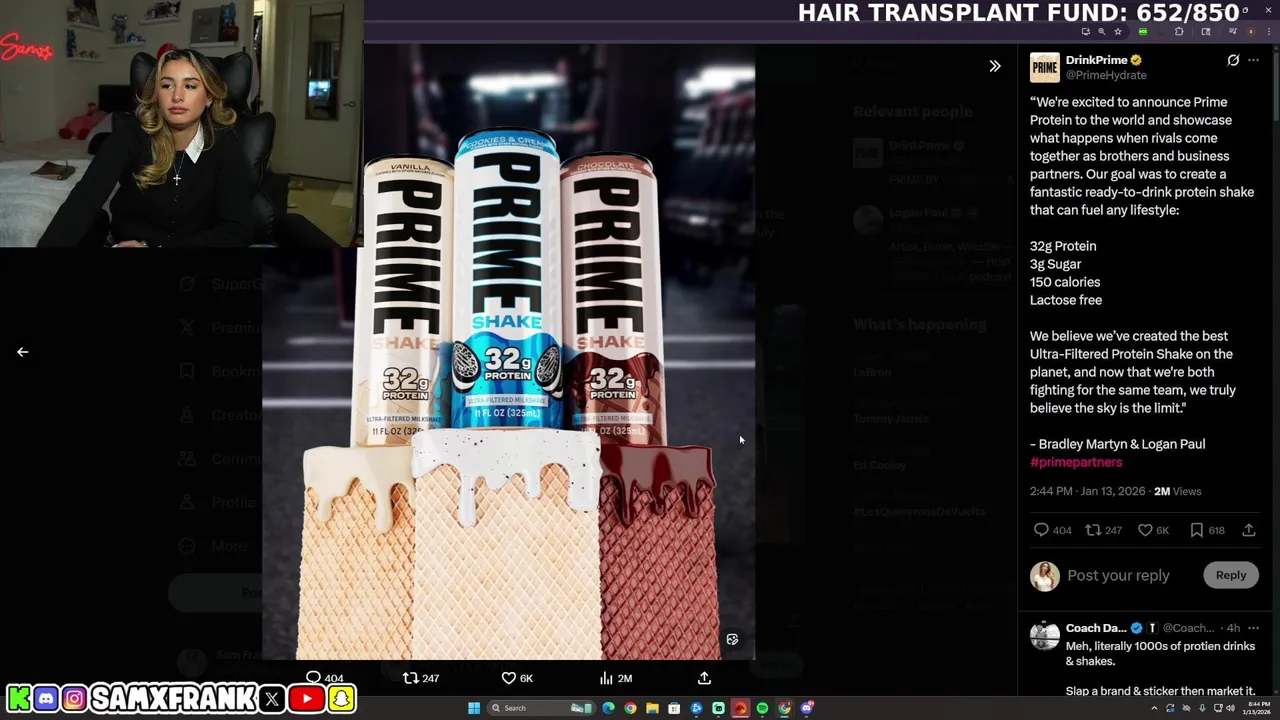
Task: Open browser profile avatar
Action: pos(1251,32)
